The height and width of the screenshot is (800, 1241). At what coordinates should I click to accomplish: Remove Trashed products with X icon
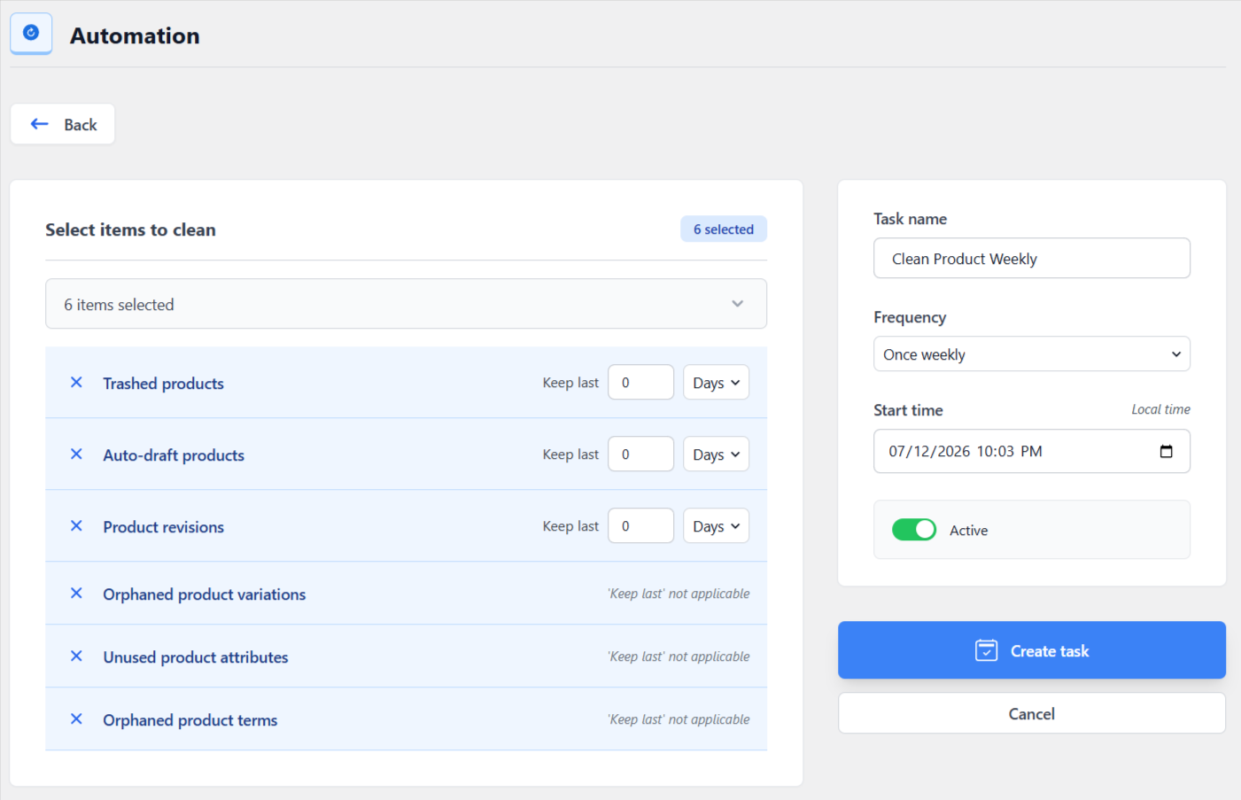[x=76, y=382]
